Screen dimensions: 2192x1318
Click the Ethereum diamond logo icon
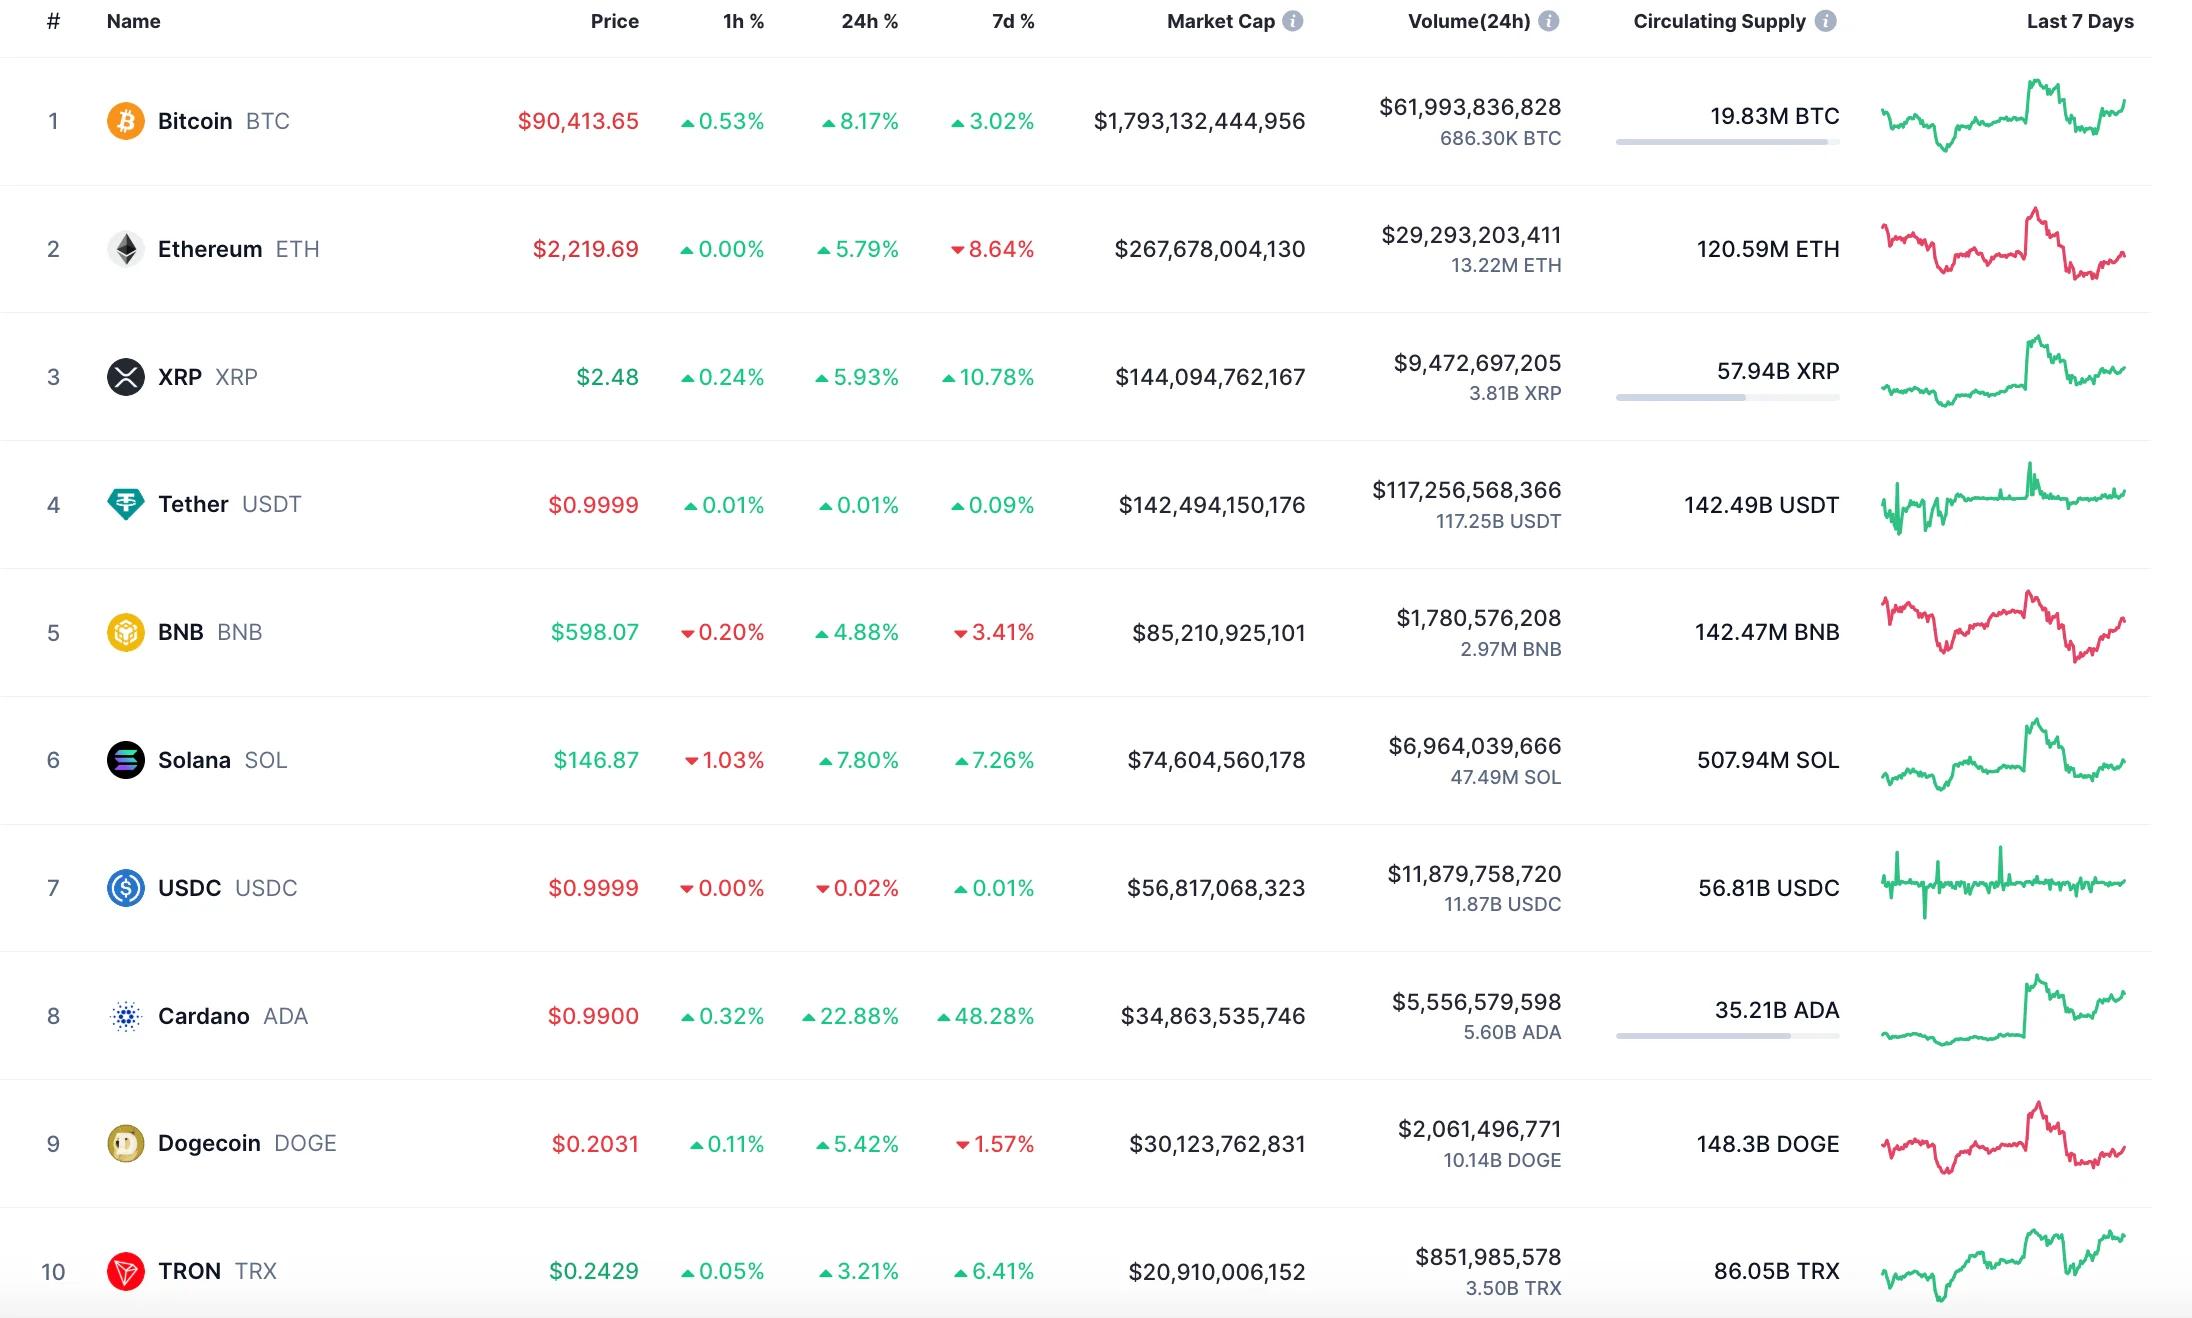[x=125, y=249]
